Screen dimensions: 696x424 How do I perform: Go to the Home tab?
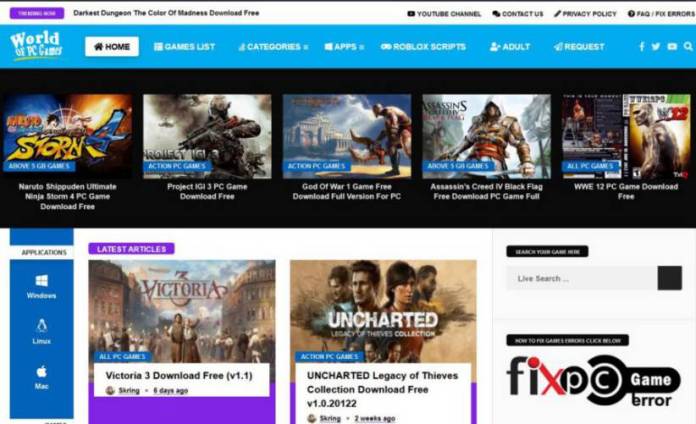pyautogui.click(x=112, y=47)
